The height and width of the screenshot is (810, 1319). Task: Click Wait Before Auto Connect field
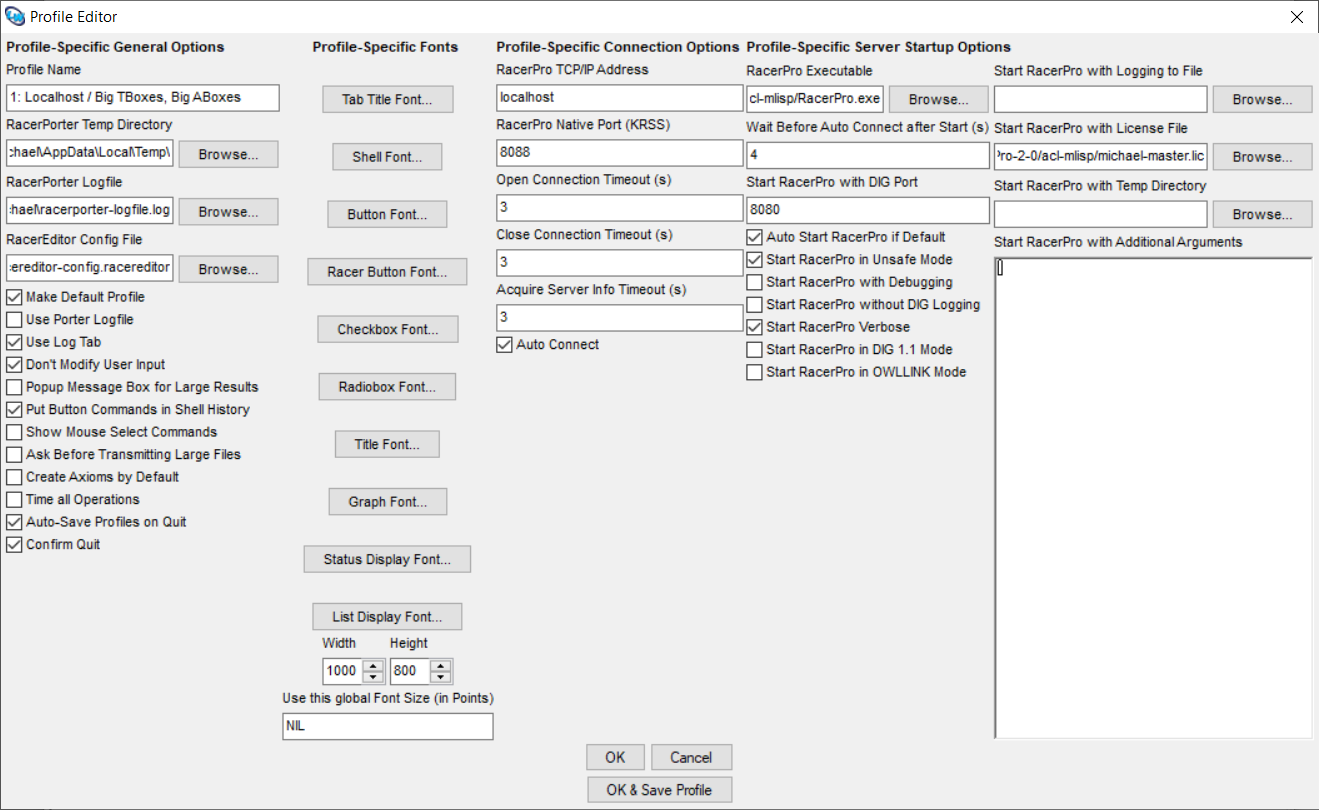[868, 155]
